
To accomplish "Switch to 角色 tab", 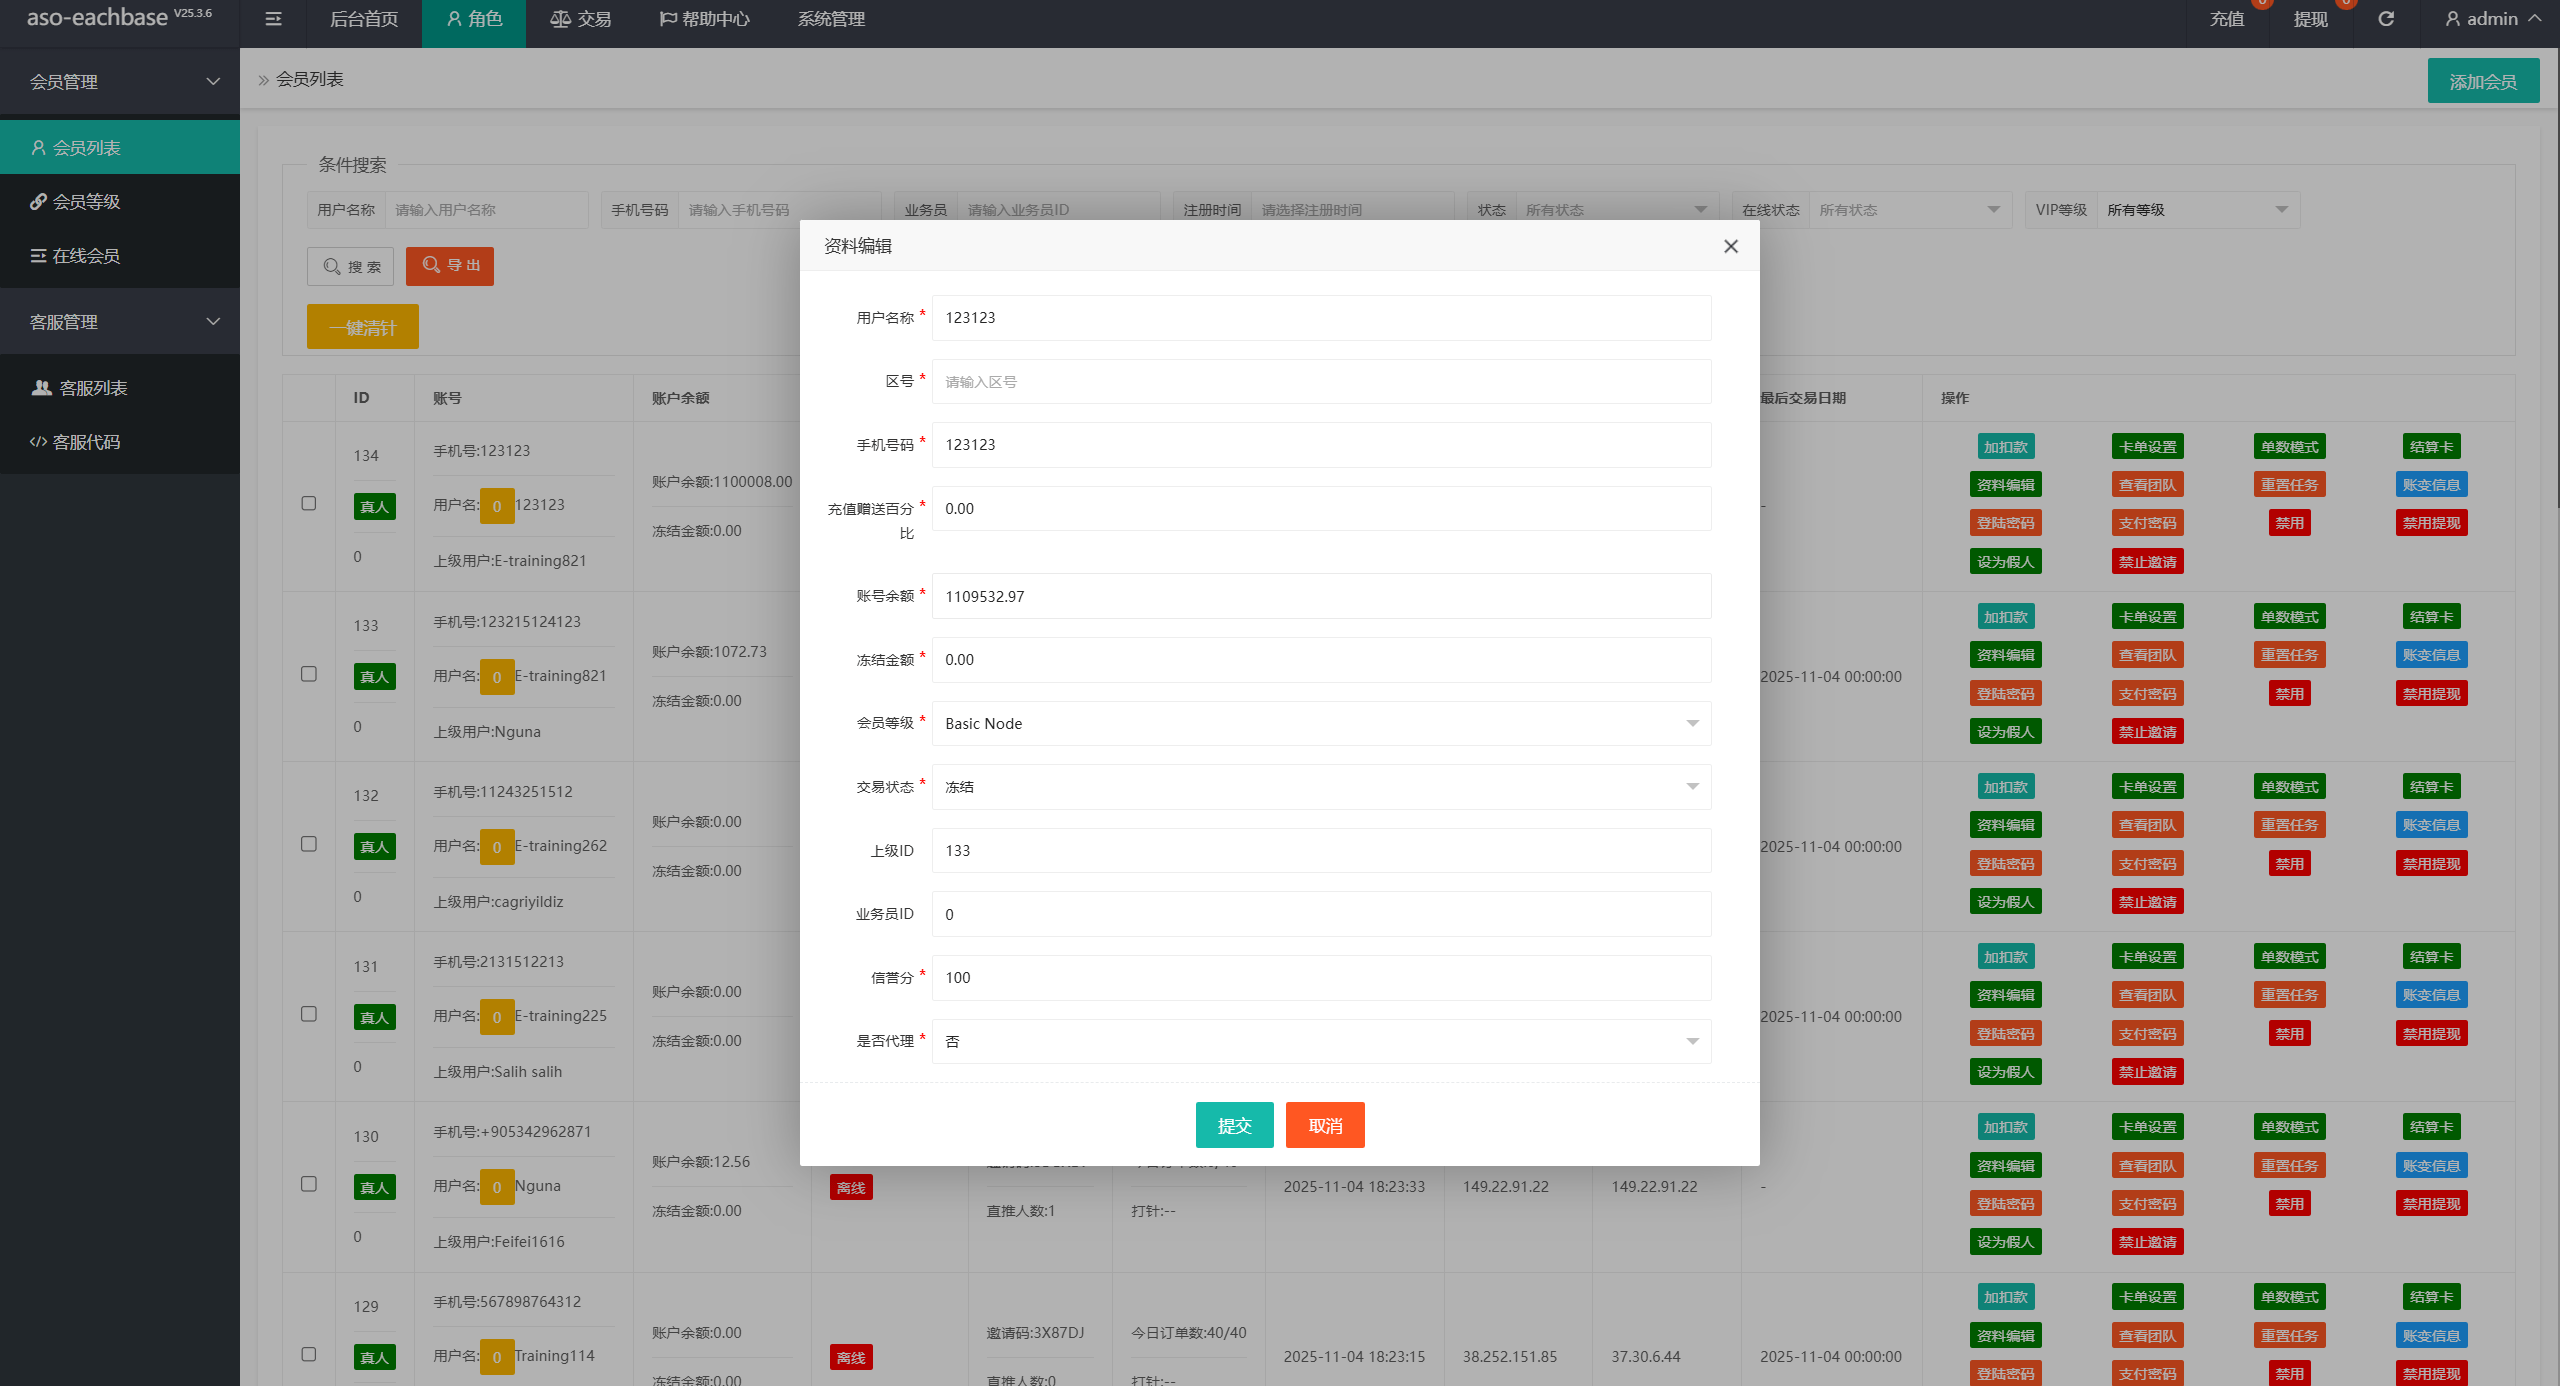I will tap(474, 19).
